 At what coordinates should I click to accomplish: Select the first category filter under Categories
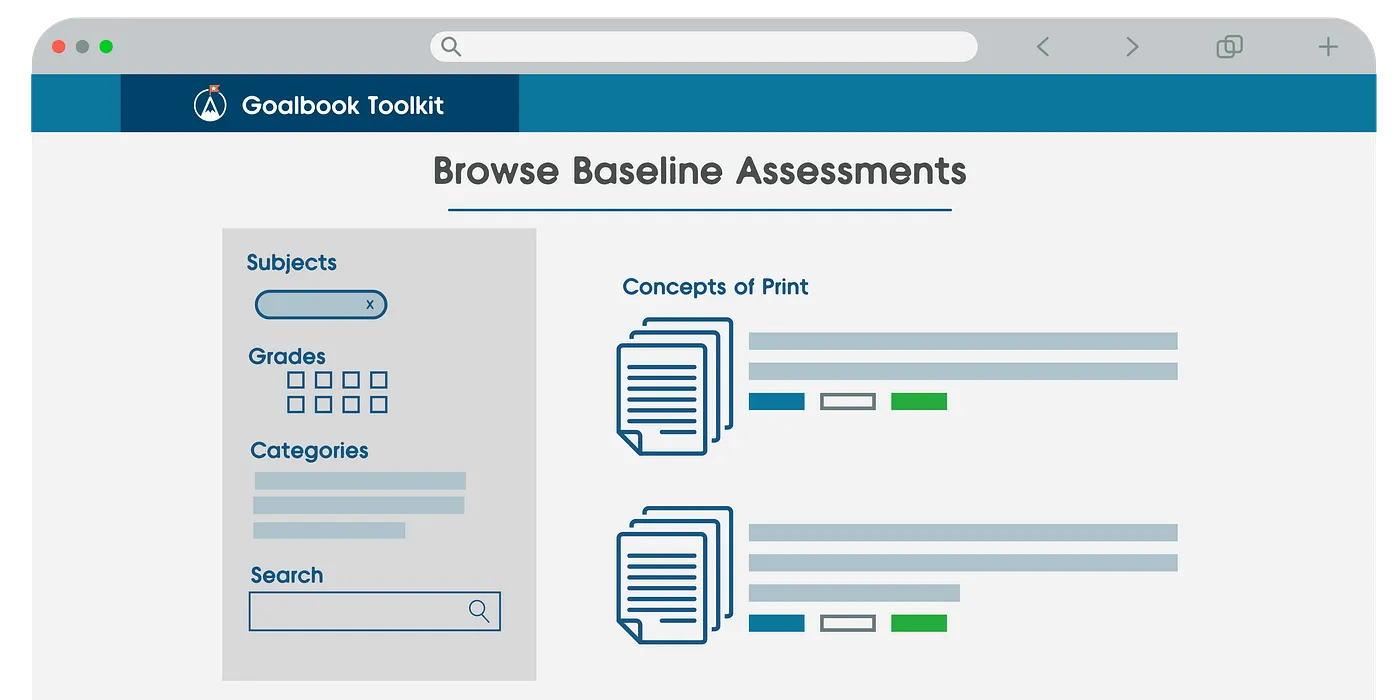[x=359, y=480]
